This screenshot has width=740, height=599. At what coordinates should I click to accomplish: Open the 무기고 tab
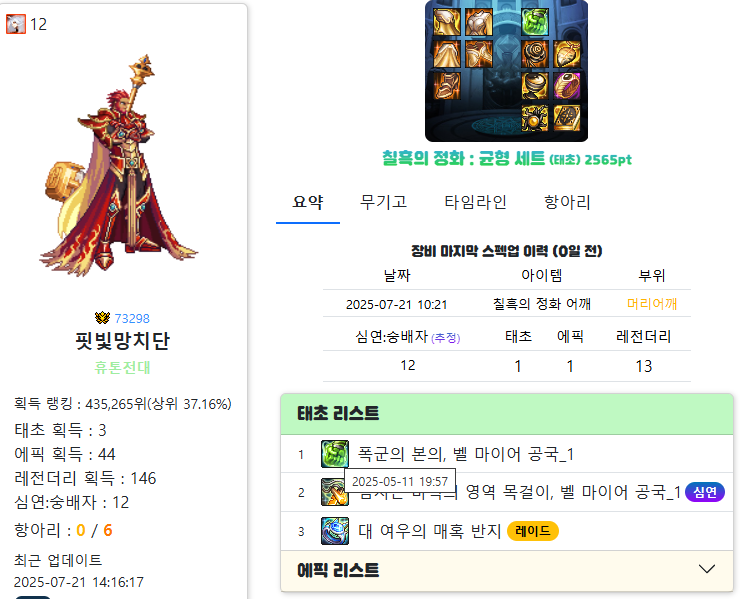pyautogui.click(x=383, y=202)
